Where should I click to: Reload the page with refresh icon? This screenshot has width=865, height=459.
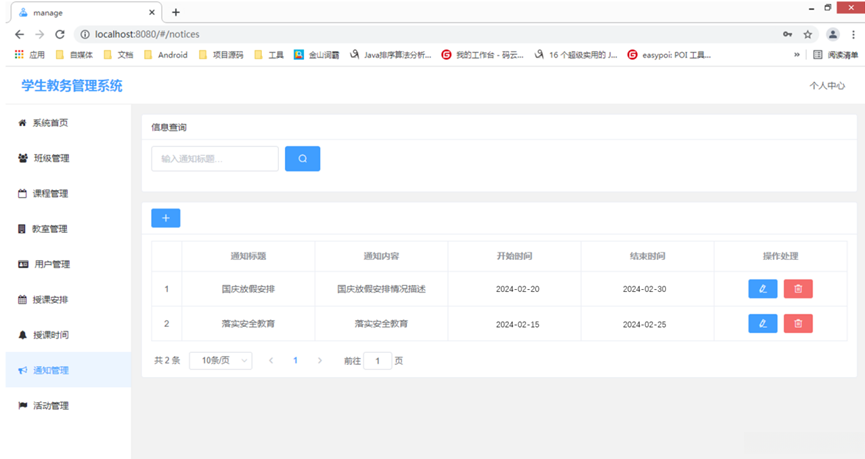tap(60, 34)
